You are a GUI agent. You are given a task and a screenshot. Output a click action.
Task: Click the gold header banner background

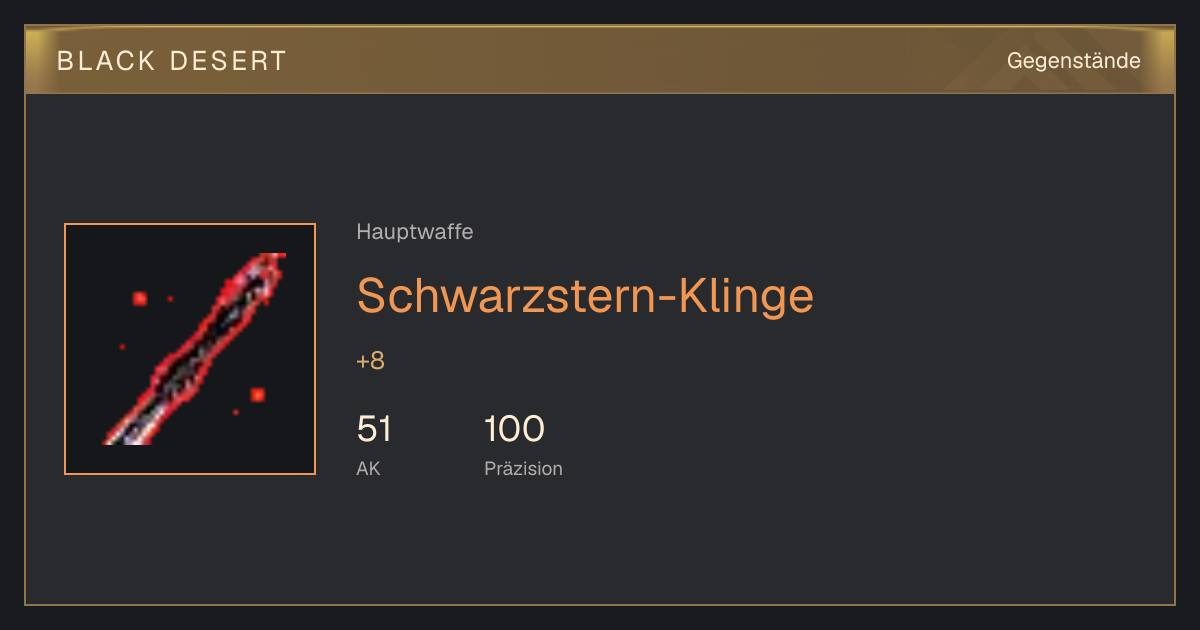pyautogui.click(x=600, y=61)
